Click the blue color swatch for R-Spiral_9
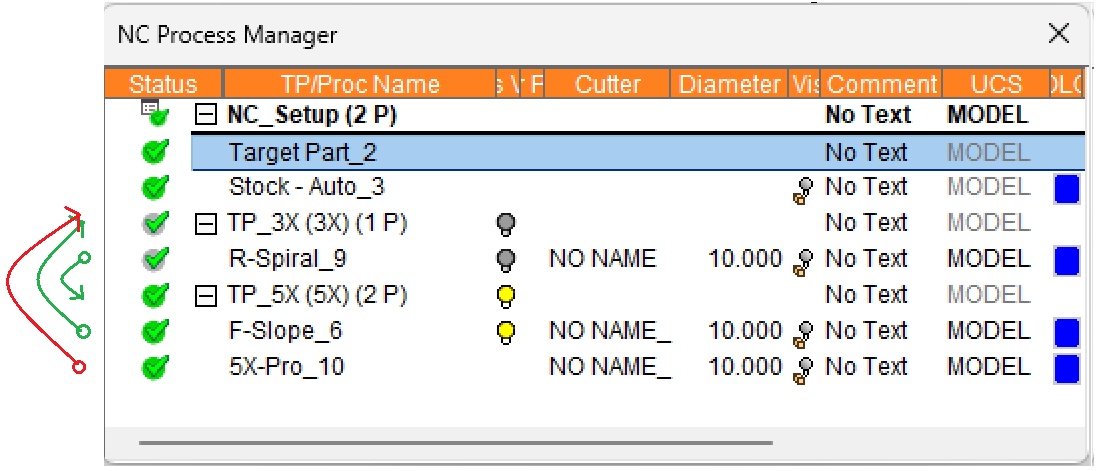 coord(1067,260)
